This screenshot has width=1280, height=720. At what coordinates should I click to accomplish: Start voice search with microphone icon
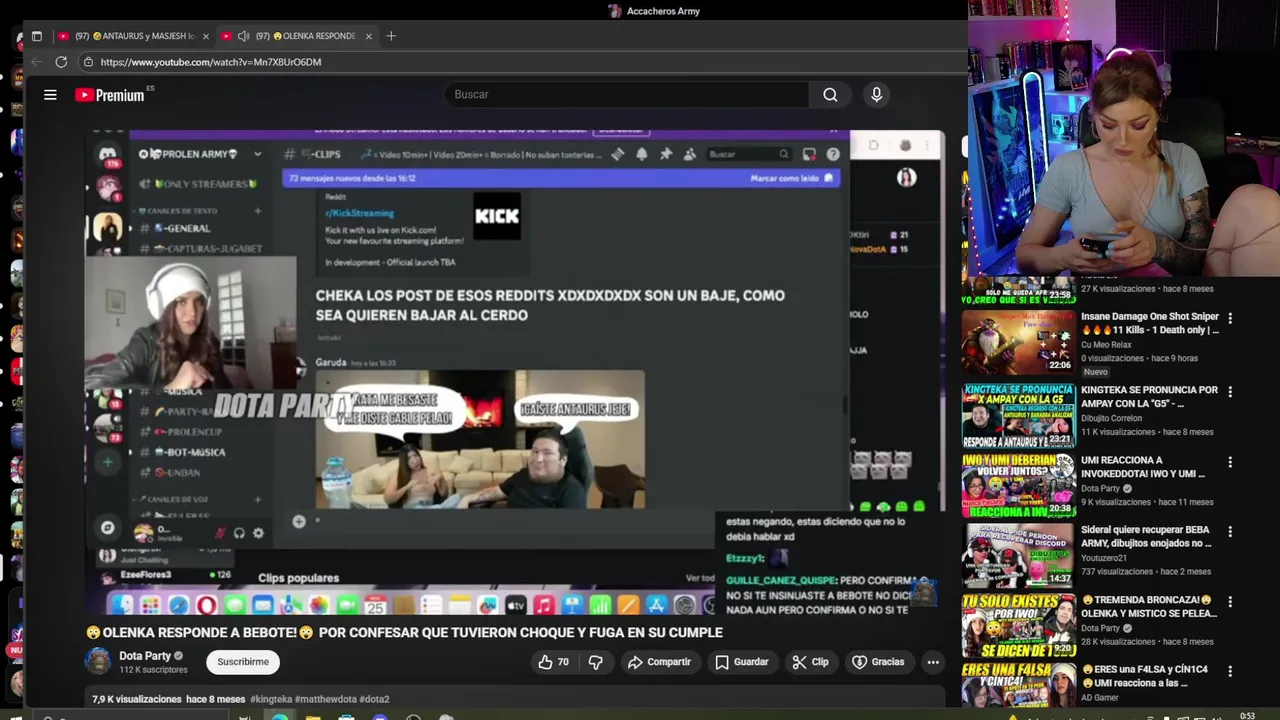coord(876,95)
